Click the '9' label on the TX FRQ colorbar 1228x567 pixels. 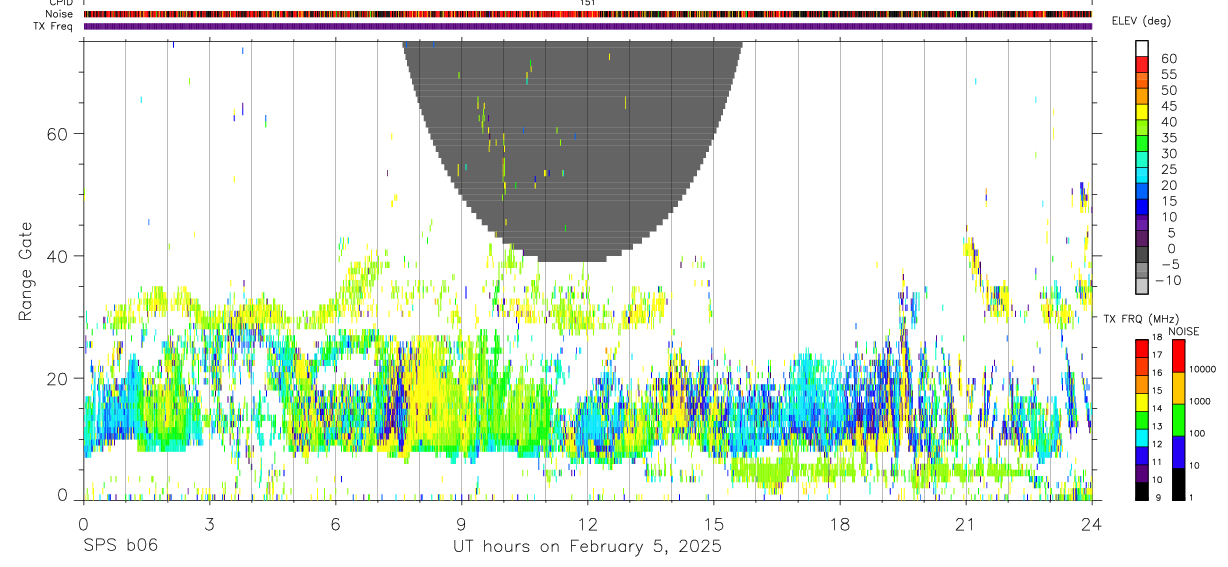coord(1157,497)
